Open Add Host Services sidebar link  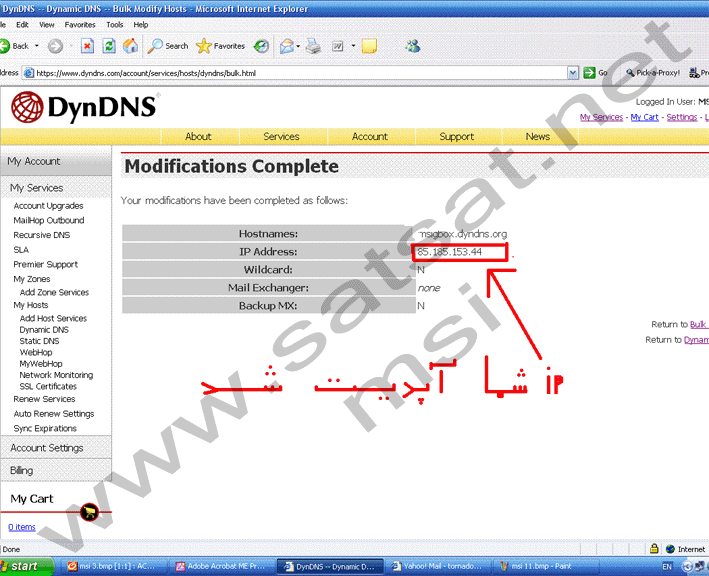[x=53, y=318]
